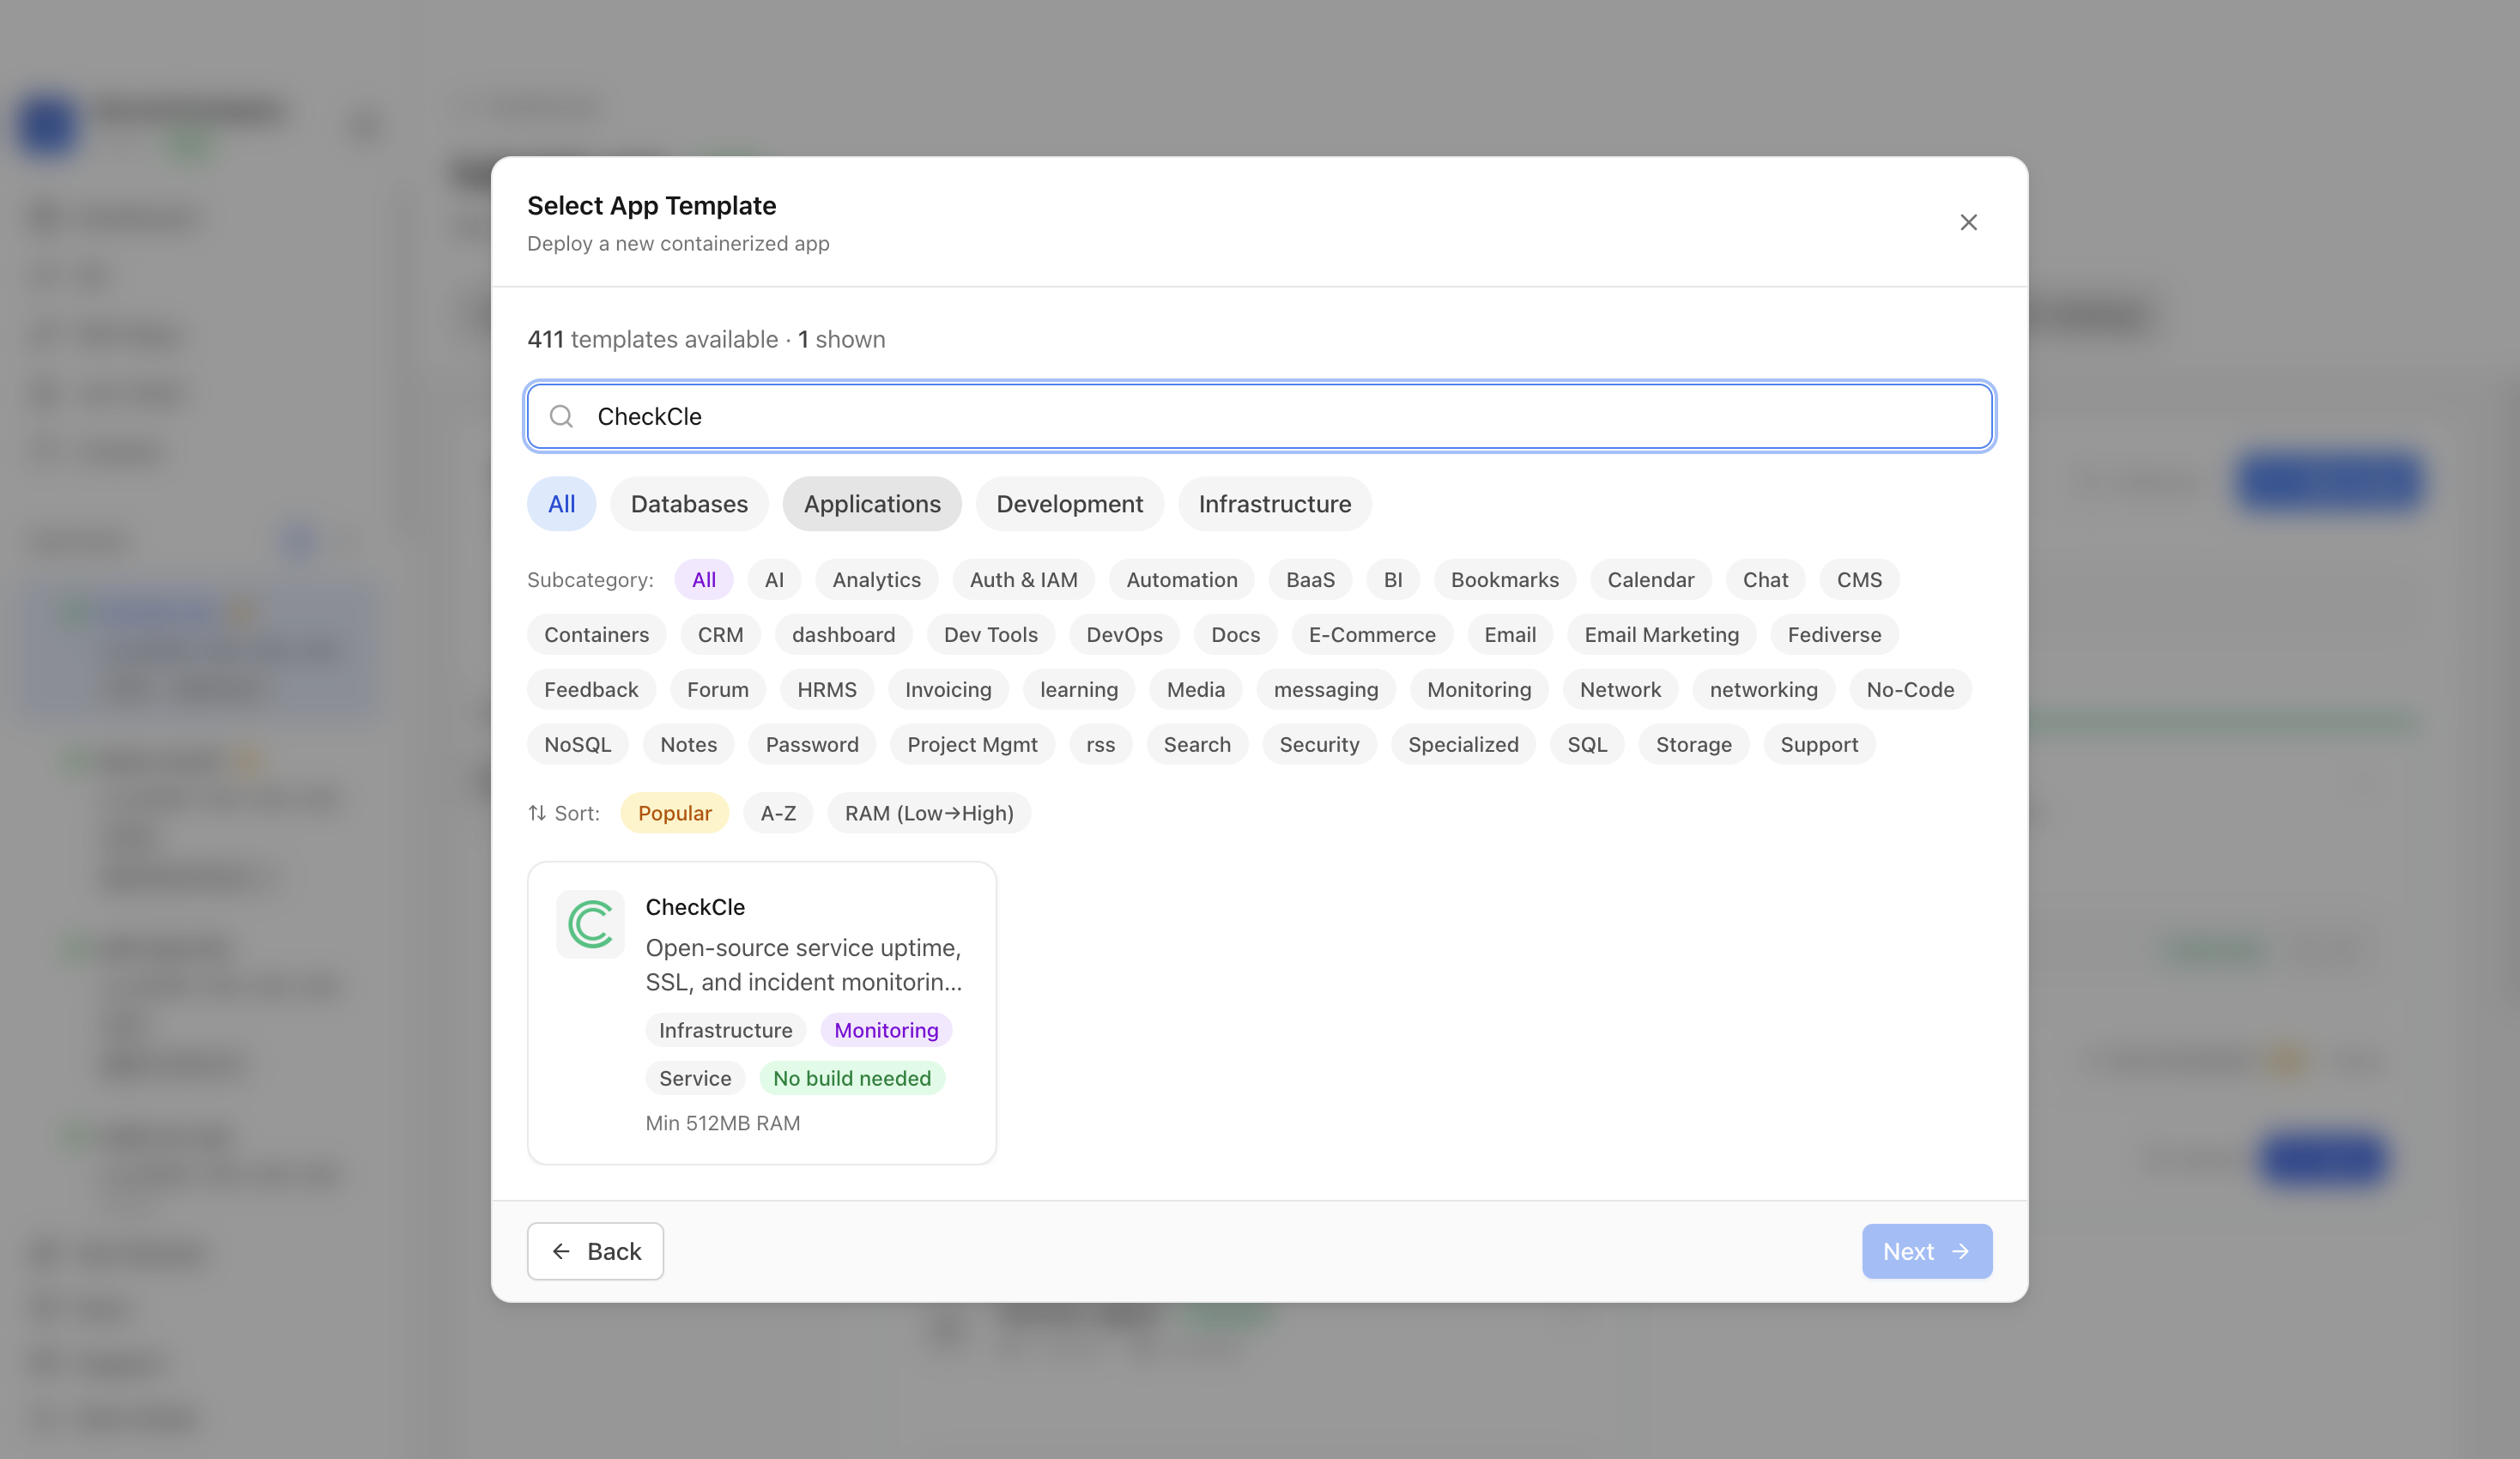Select the Development category tab
The image size is (2520, 1459).
[1069, 504]
